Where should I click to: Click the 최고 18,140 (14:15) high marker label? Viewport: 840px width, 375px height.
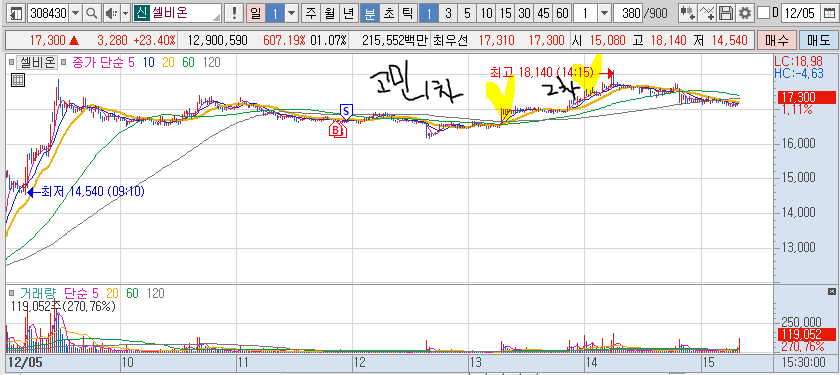point(542,71)
